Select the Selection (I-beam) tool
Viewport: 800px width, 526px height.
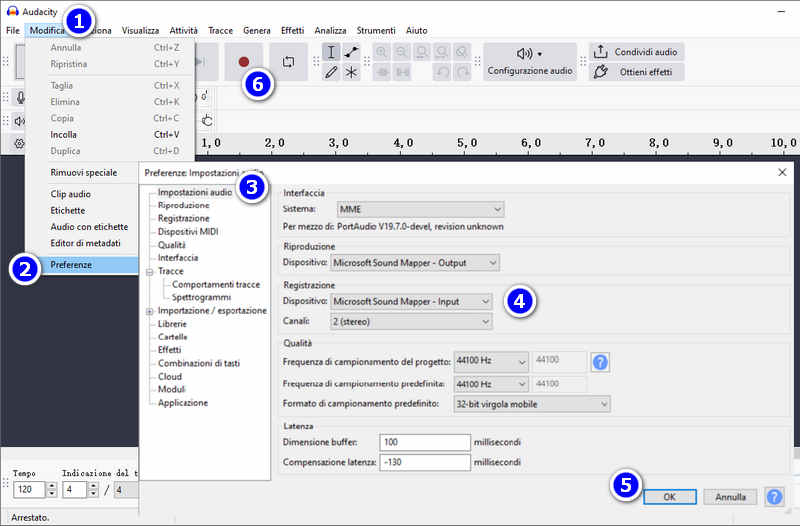(331, 52)
